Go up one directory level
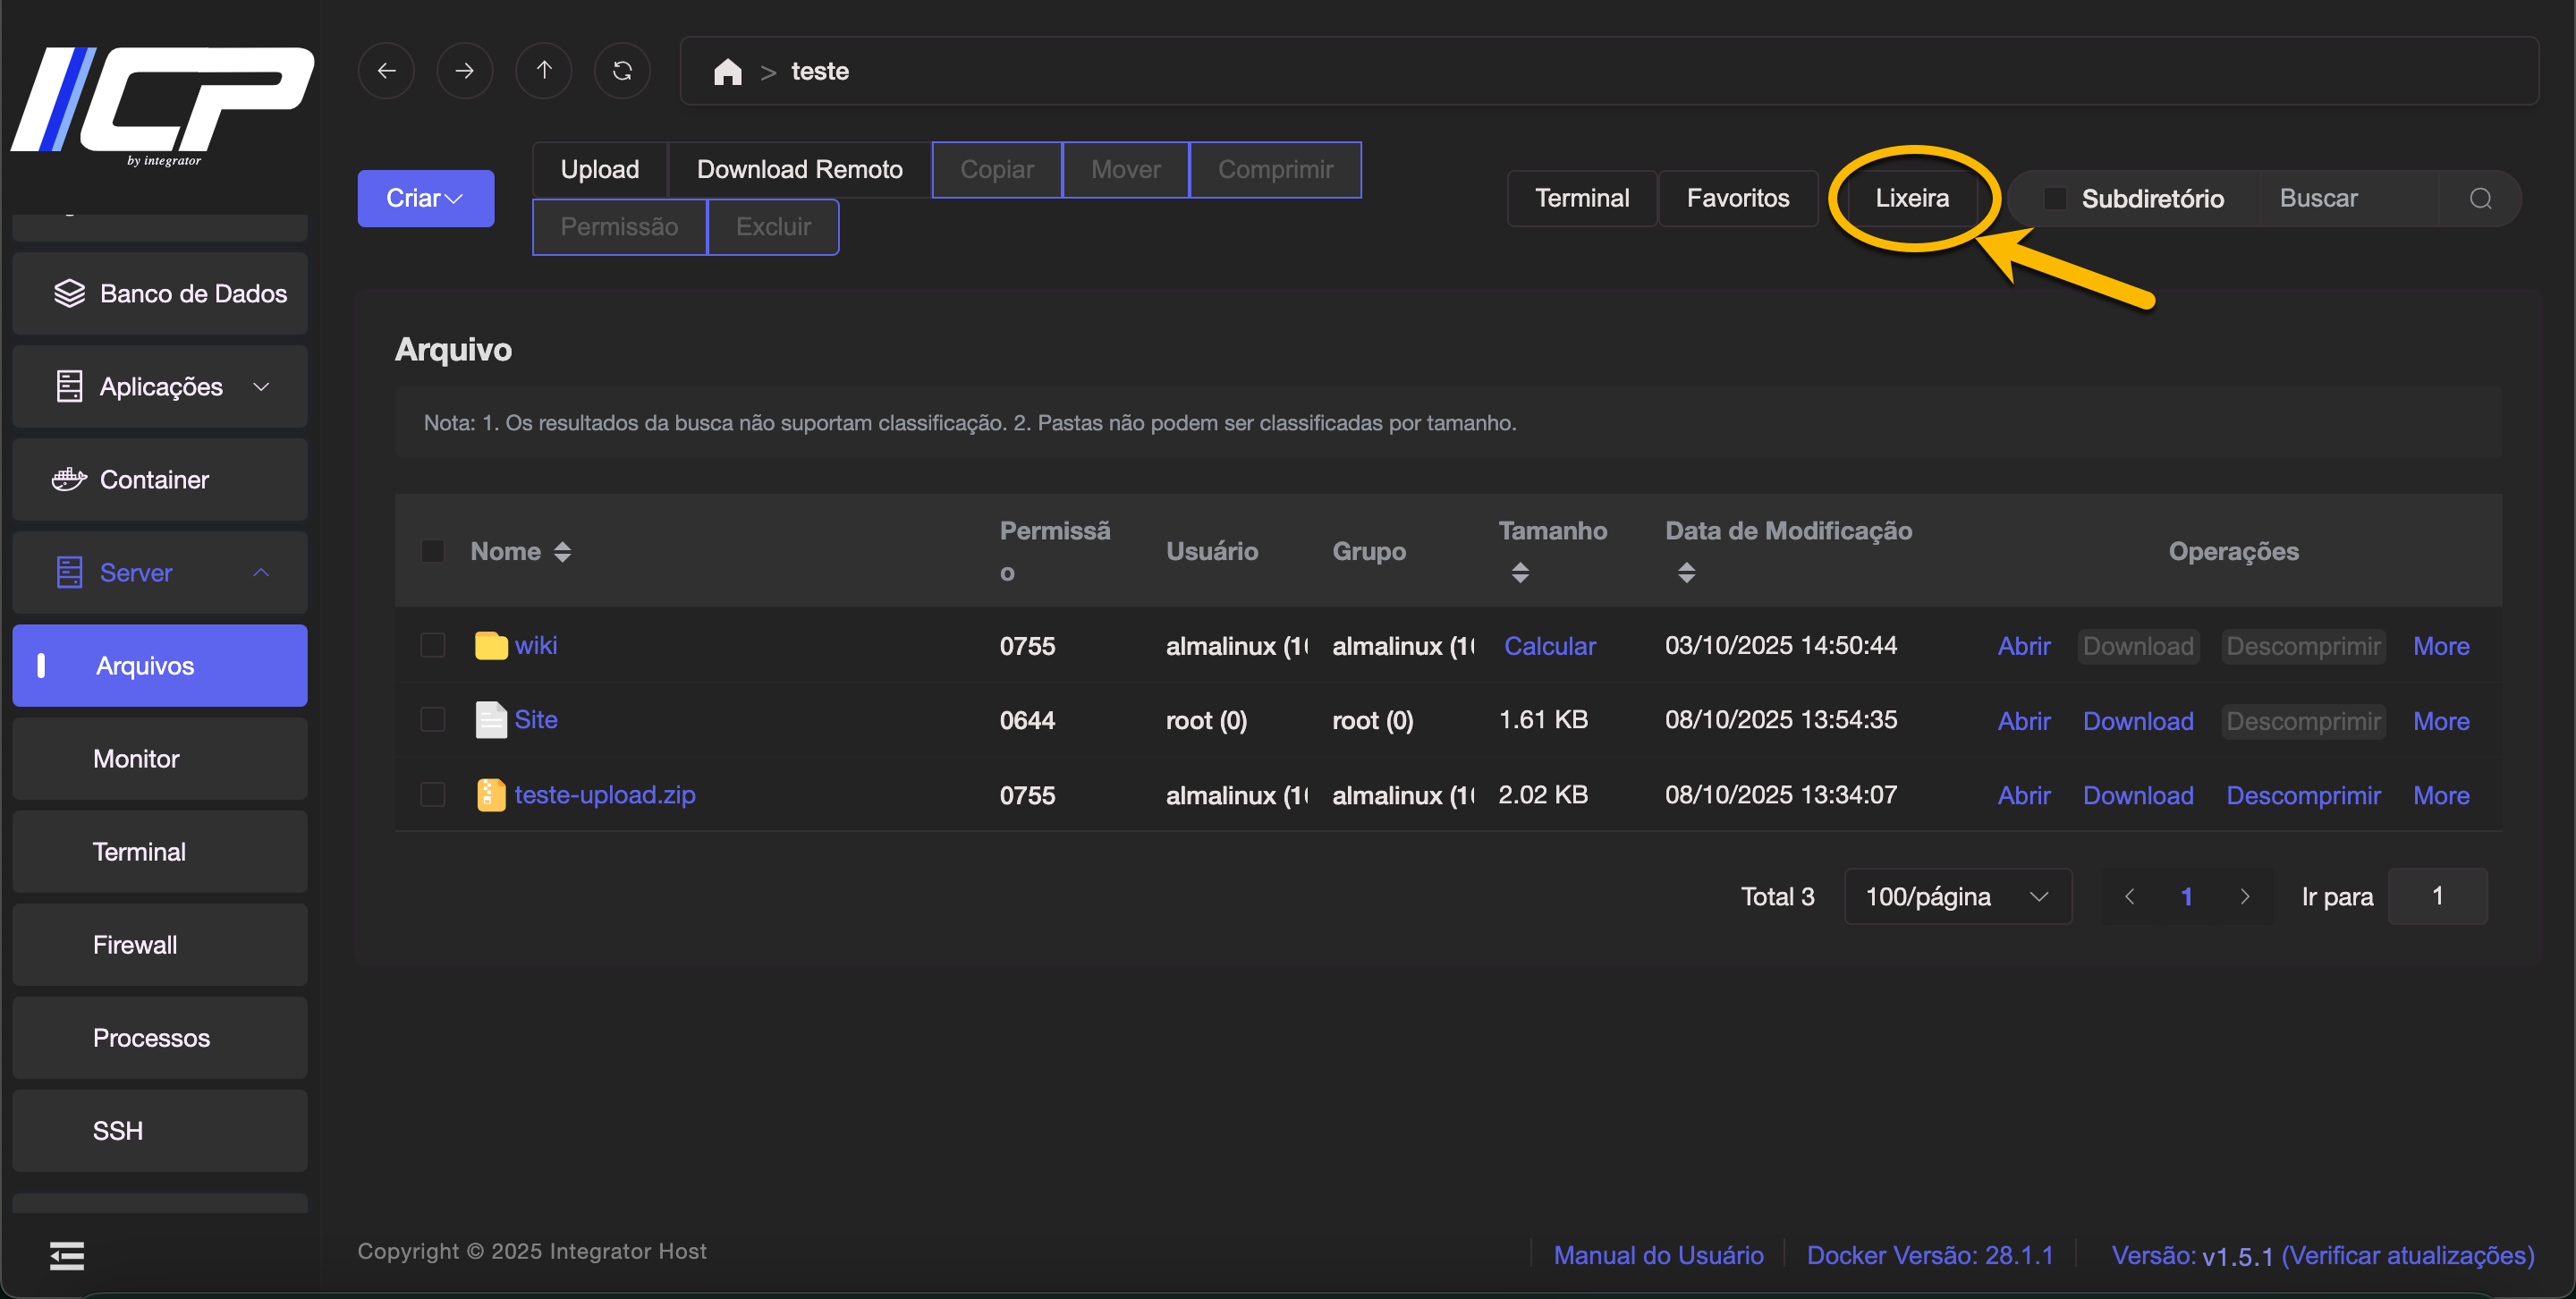Image resolution: width=2576 pixels, height=1299 pixels. 544,71
